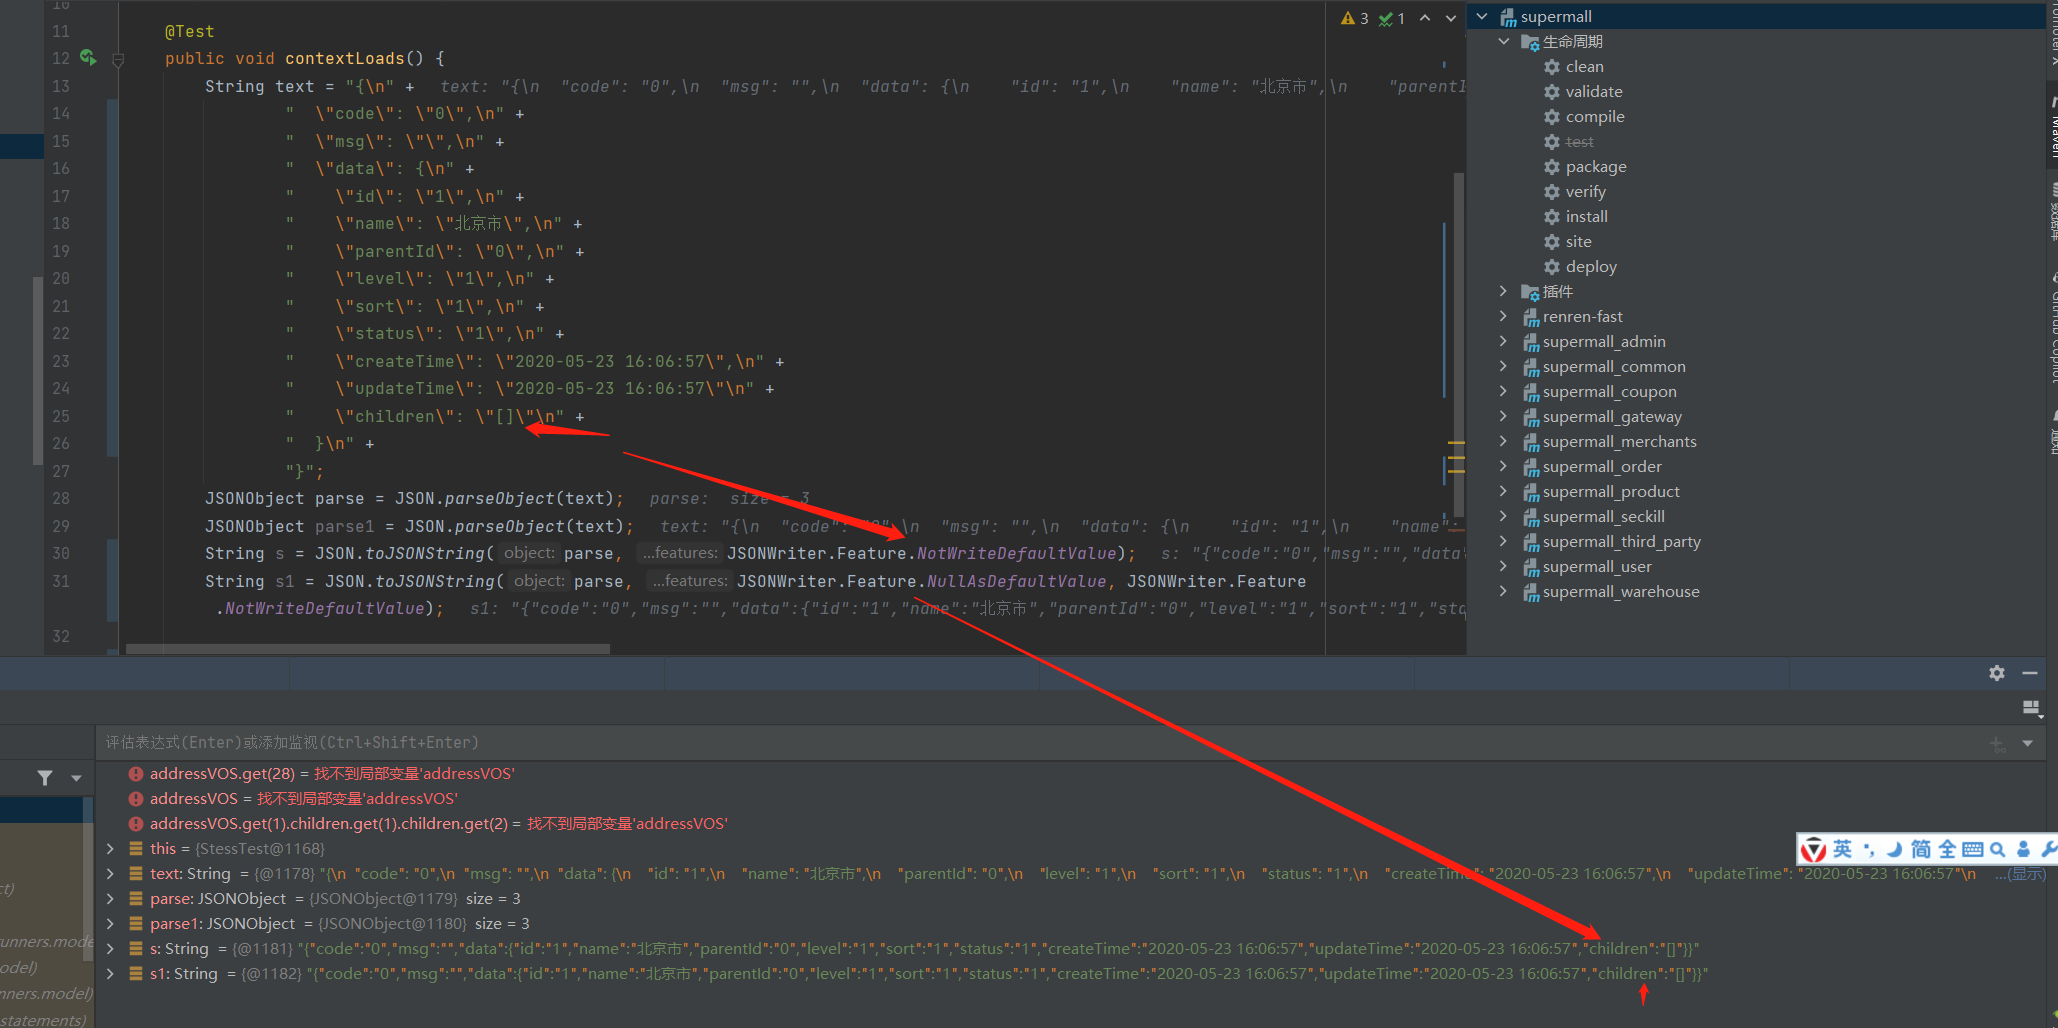The height and width of the screenshot is (1028, 2058).
Task: Open the Maven panel settings gear
Action: coord(1996,673)
